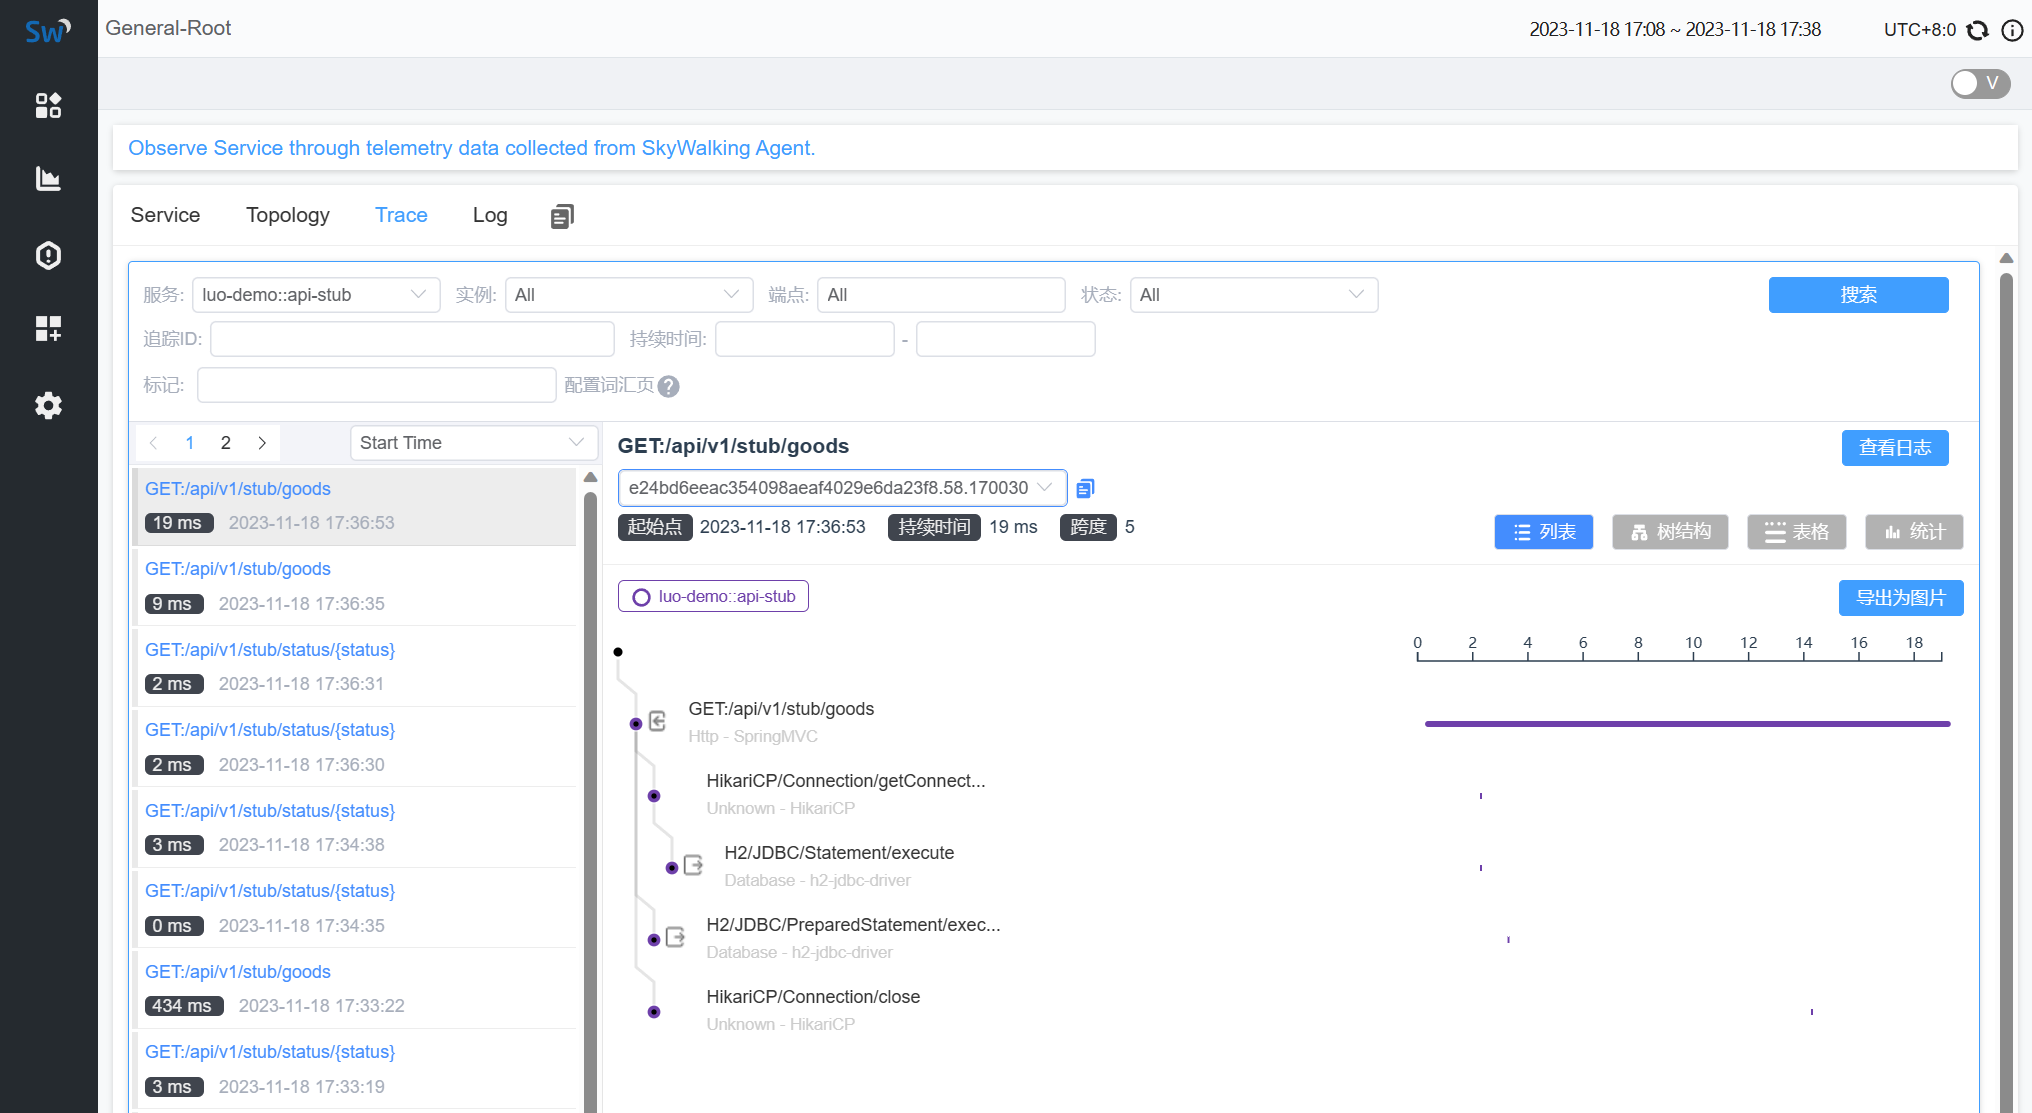The image size is (2032, 1113).
Task: Click span node dot for HikariCP/Connection/getConnect
Action: [x=654, y=796]
